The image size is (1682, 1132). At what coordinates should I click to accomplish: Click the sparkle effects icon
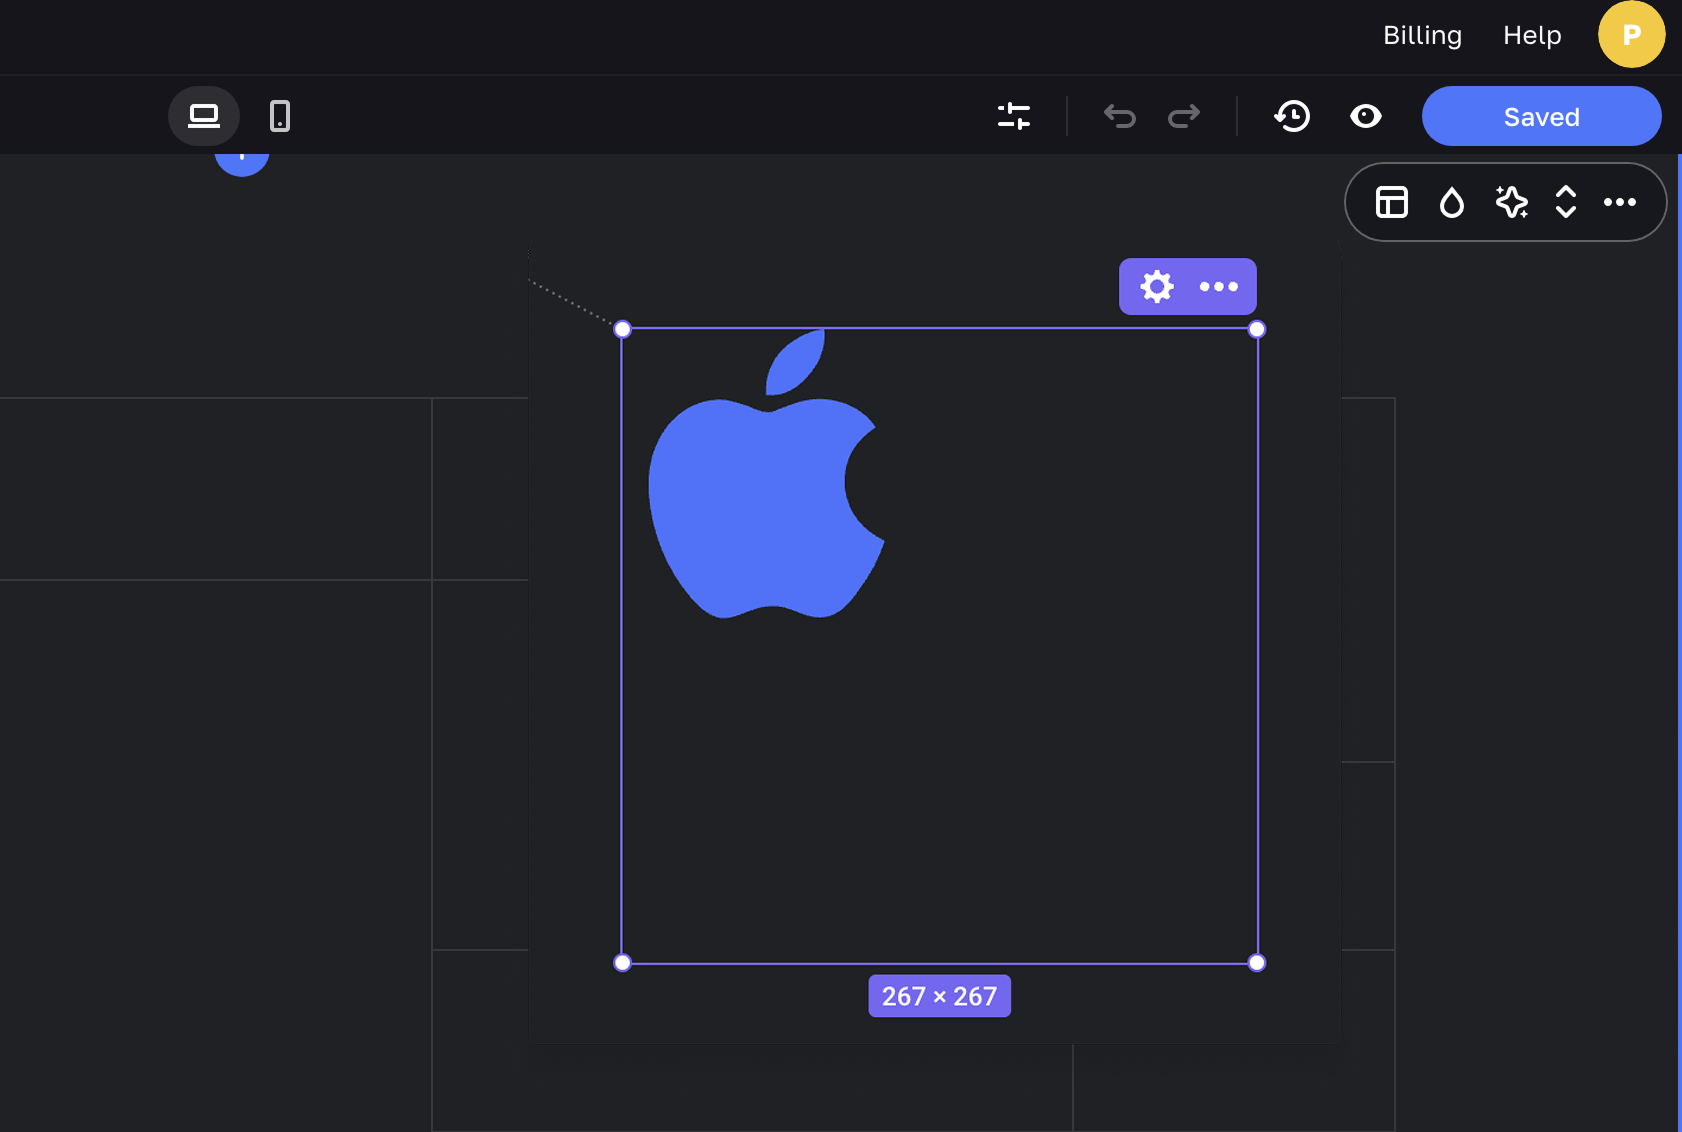(x=1511, y=202)
